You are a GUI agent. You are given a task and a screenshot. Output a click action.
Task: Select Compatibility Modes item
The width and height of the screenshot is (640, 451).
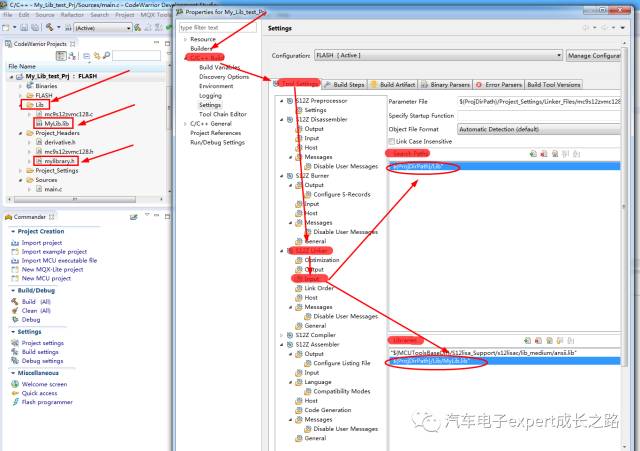pos(342,391)
